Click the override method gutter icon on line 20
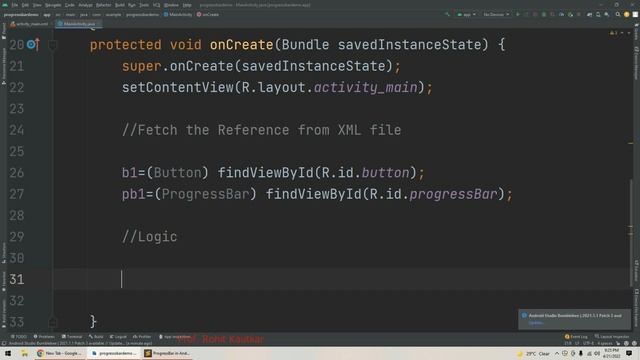This screenshot has width=640, height=360. pos(33,44)
